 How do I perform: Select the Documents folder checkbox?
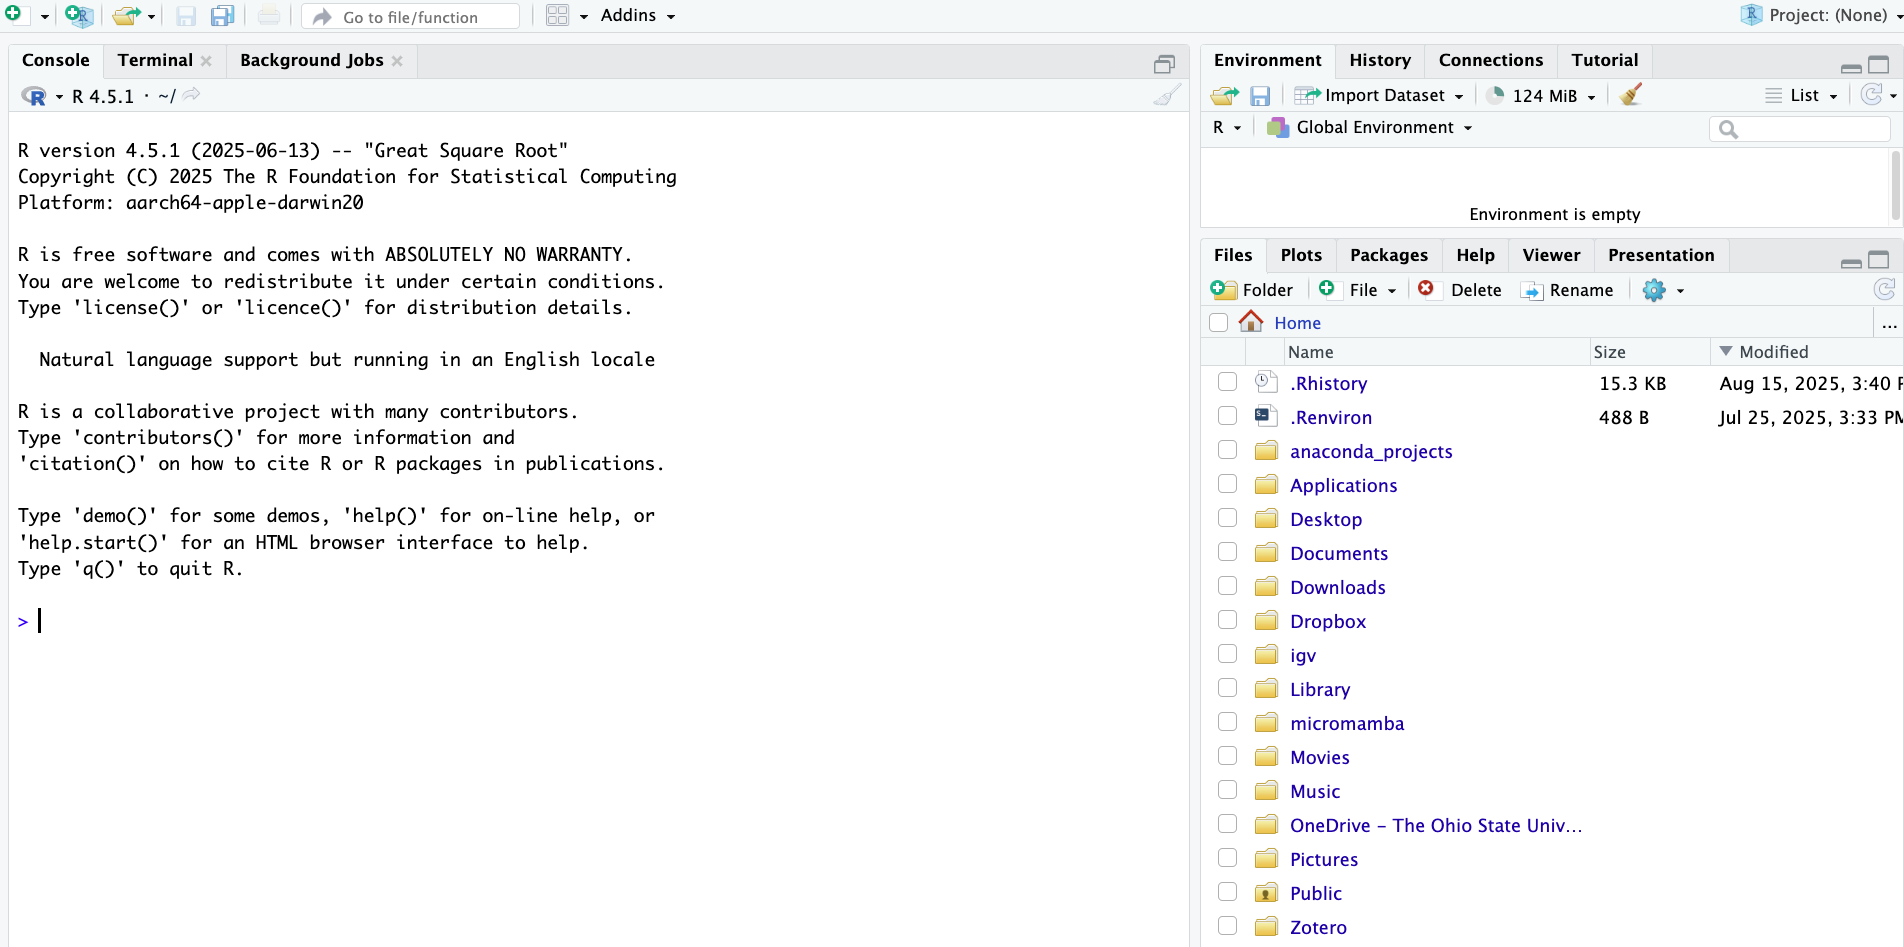coord(1227,552)
